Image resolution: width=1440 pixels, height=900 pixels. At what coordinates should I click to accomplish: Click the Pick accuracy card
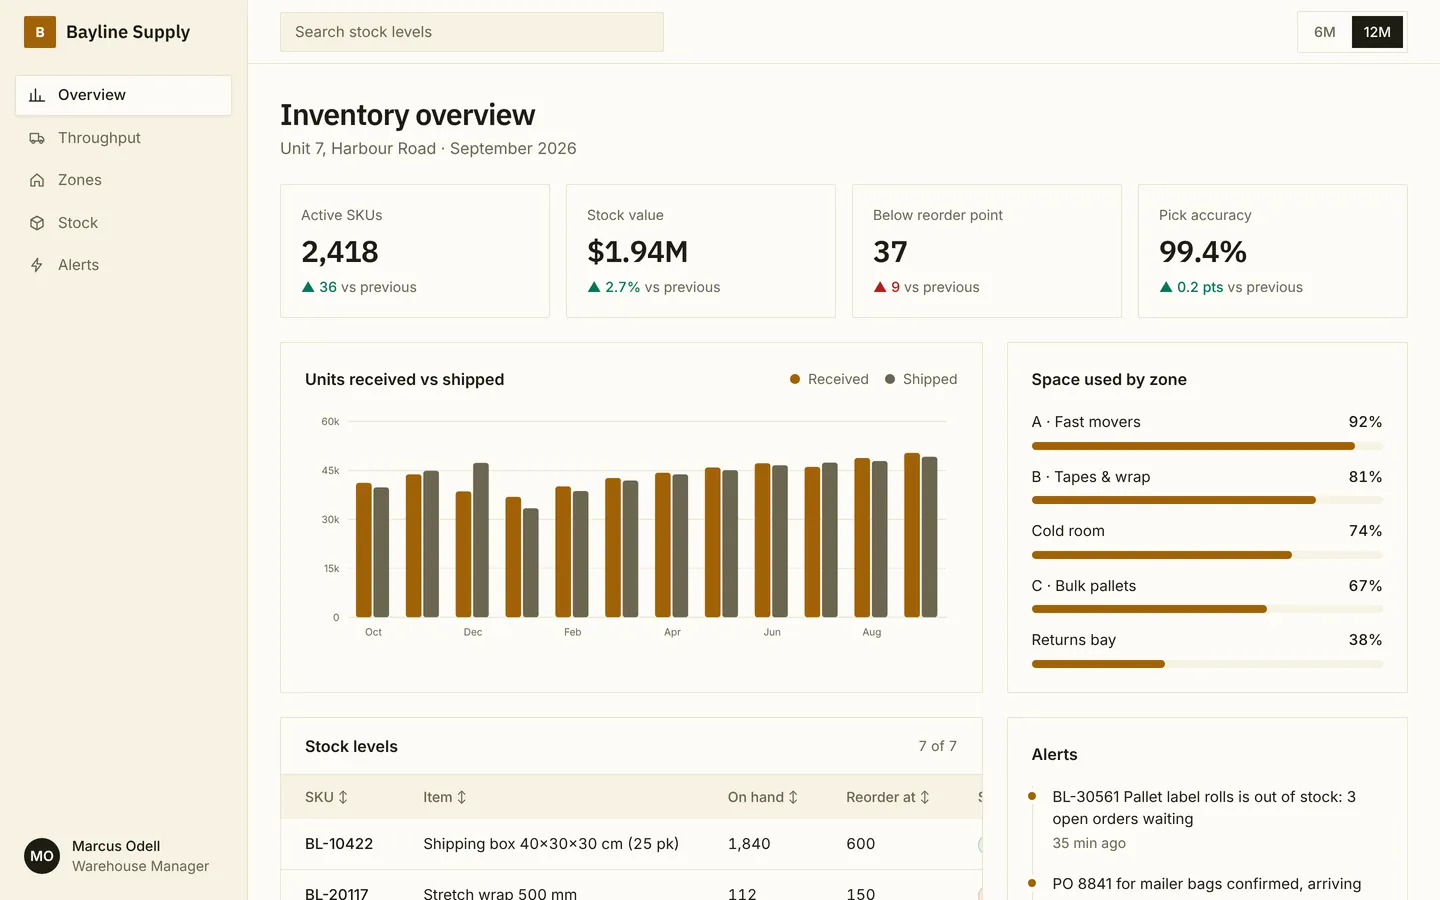pyautogui.click(x=1273, y=251)
